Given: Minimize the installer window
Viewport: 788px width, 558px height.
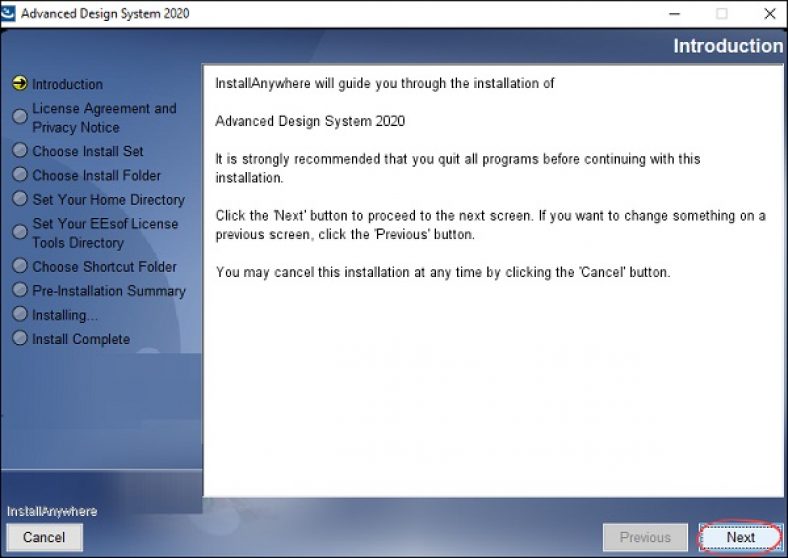Looking at the screenshot, I should click(674, 14).
